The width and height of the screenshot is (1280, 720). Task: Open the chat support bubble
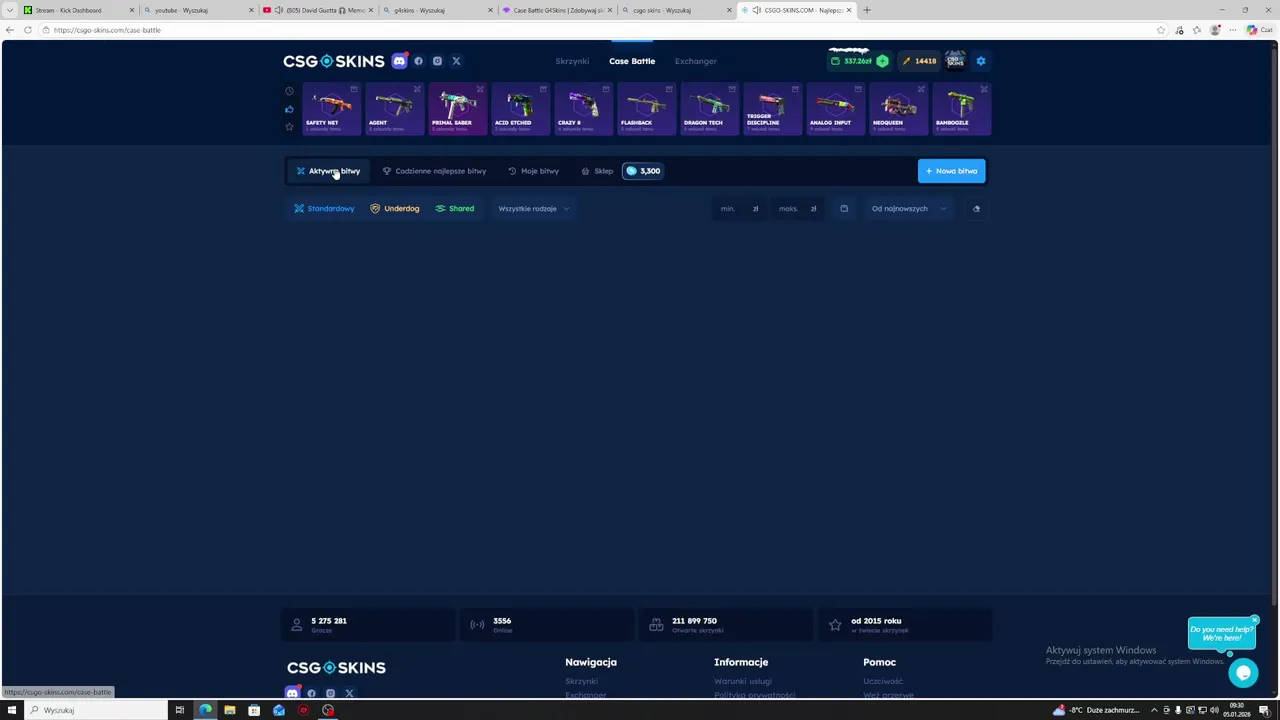coord(1243,673)
